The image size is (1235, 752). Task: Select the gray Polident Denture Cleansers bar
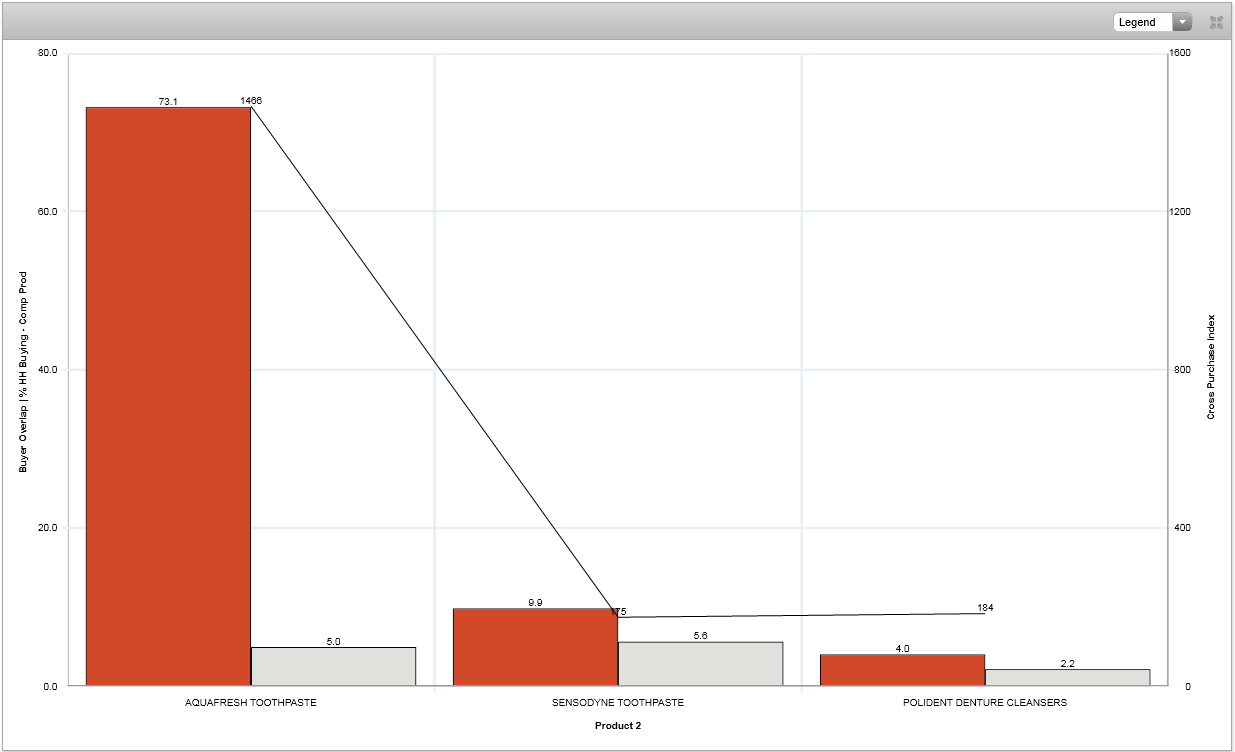1067,677
